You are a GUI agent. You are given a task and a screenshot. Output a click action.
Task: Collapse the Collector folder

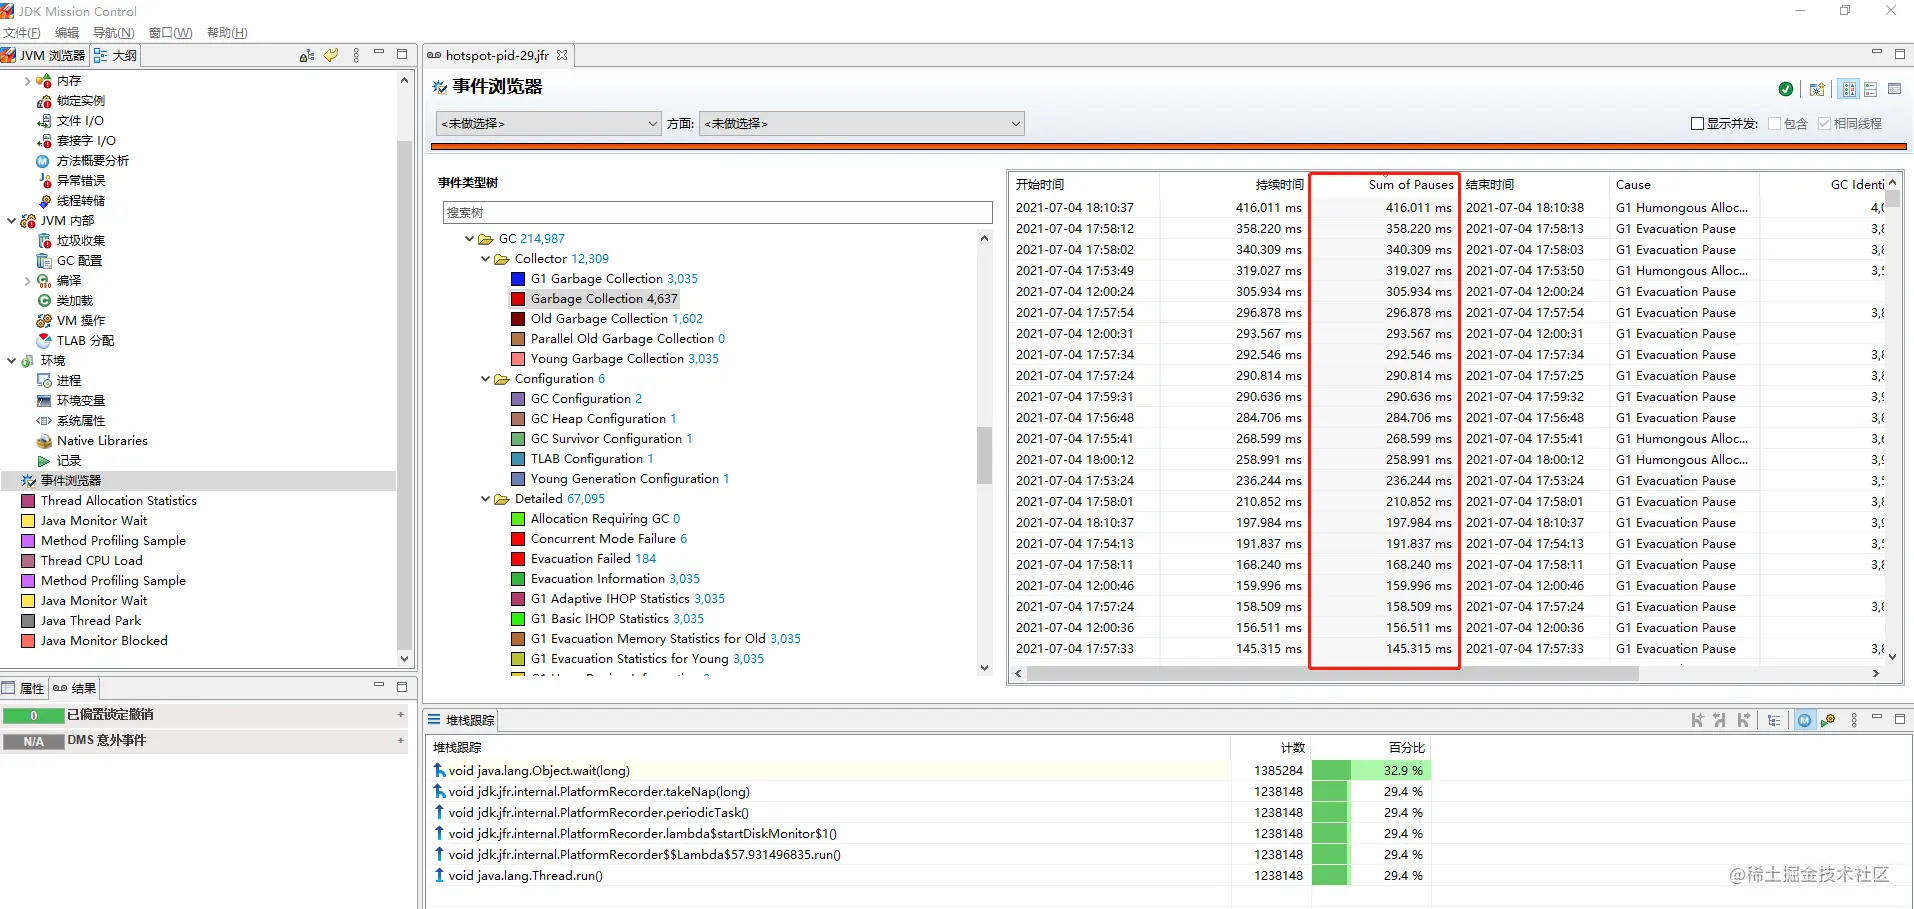pyautogui.click(x=486, y=259)
